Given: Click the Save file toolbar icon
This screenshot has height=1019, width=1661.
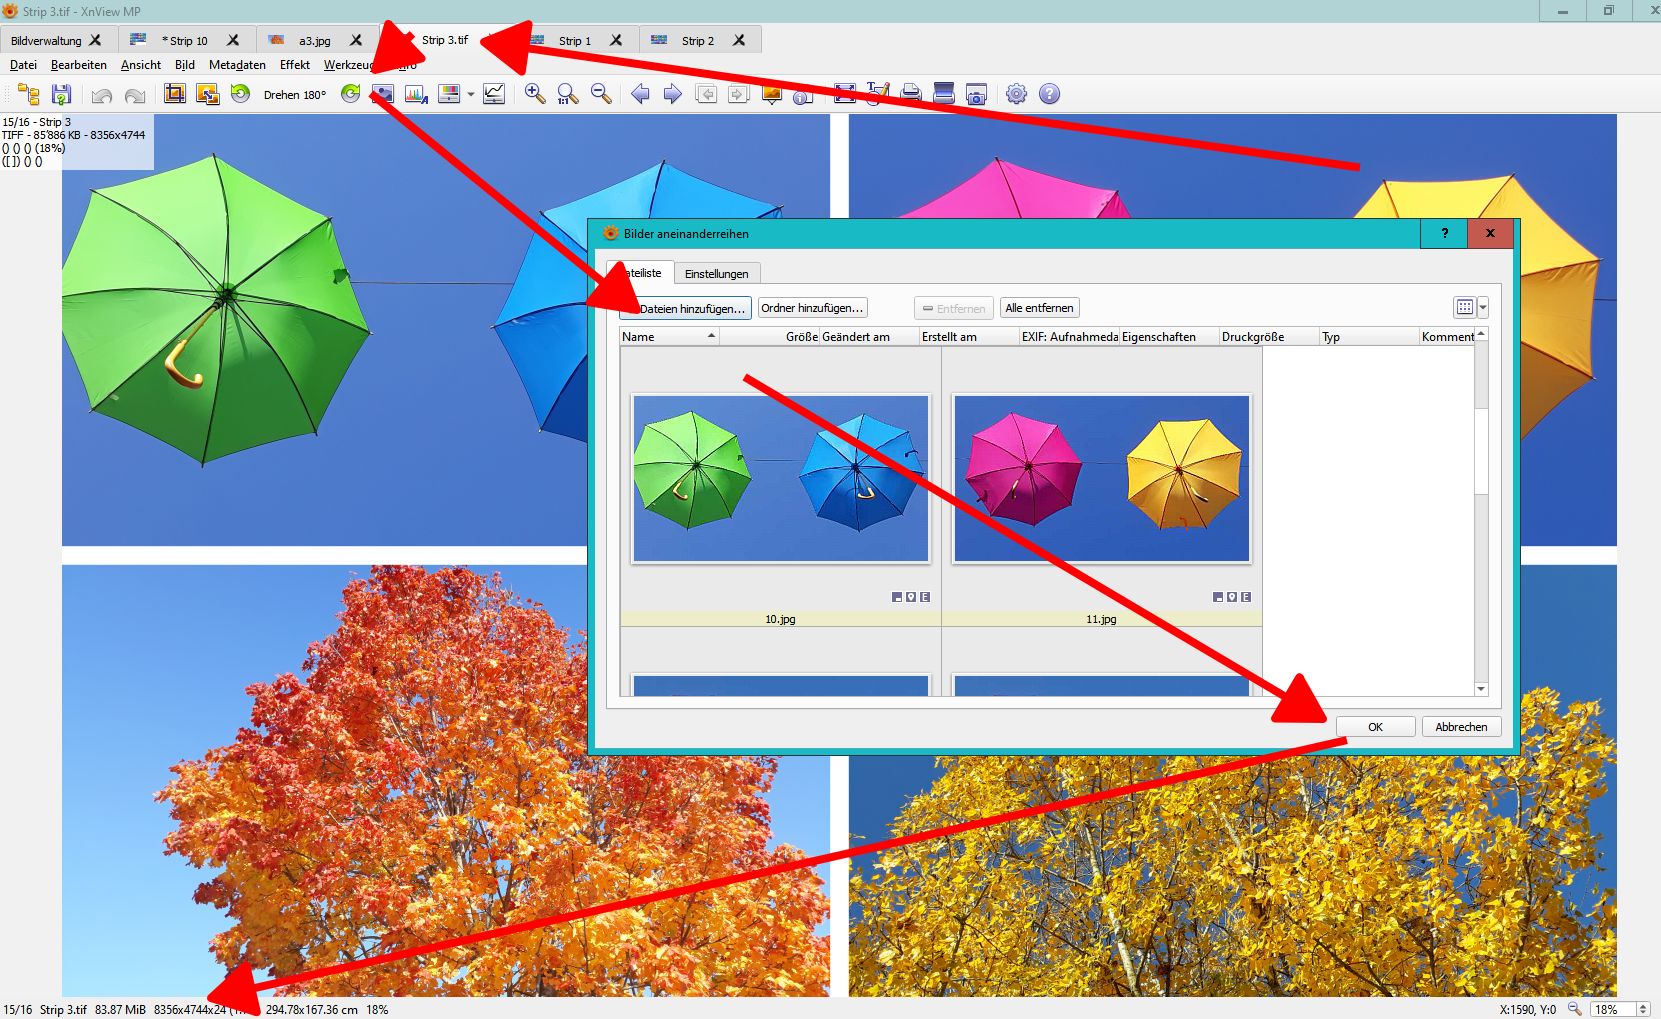Looking at the screenshot, I should [61, 94].
